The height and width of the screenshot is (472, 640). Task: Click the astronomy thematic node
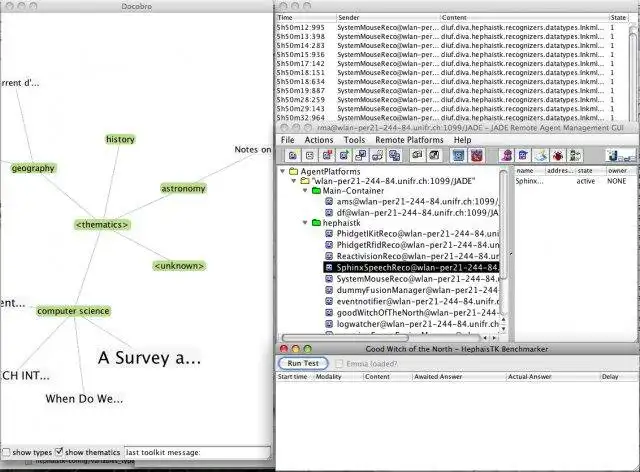[x=183, y=188]
